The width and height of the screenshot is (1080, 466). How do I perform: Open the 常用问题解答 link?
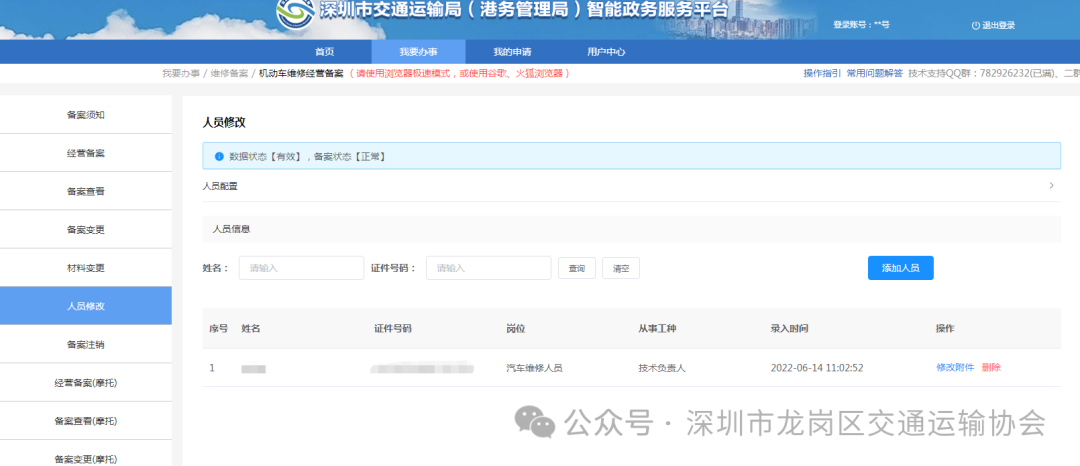point(874,73)
